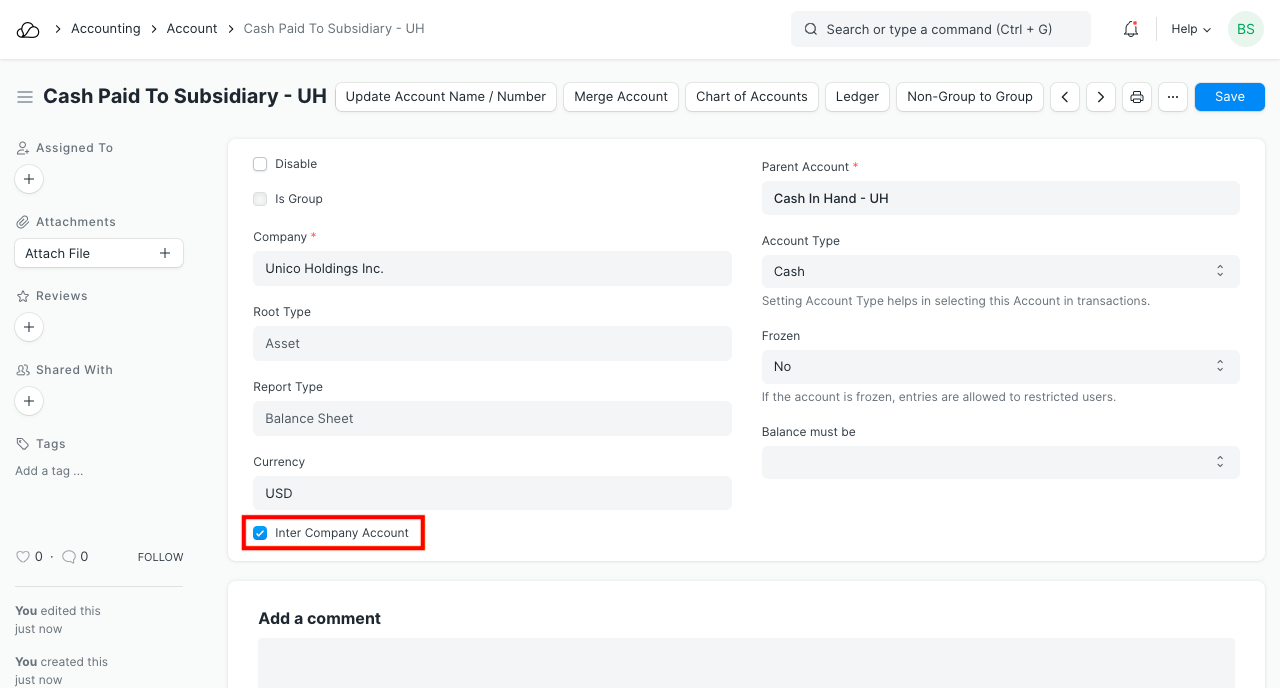The image size is (1280, 688).
Task: Toggle the sidebar hamburger menu icon
Action: 25,97
